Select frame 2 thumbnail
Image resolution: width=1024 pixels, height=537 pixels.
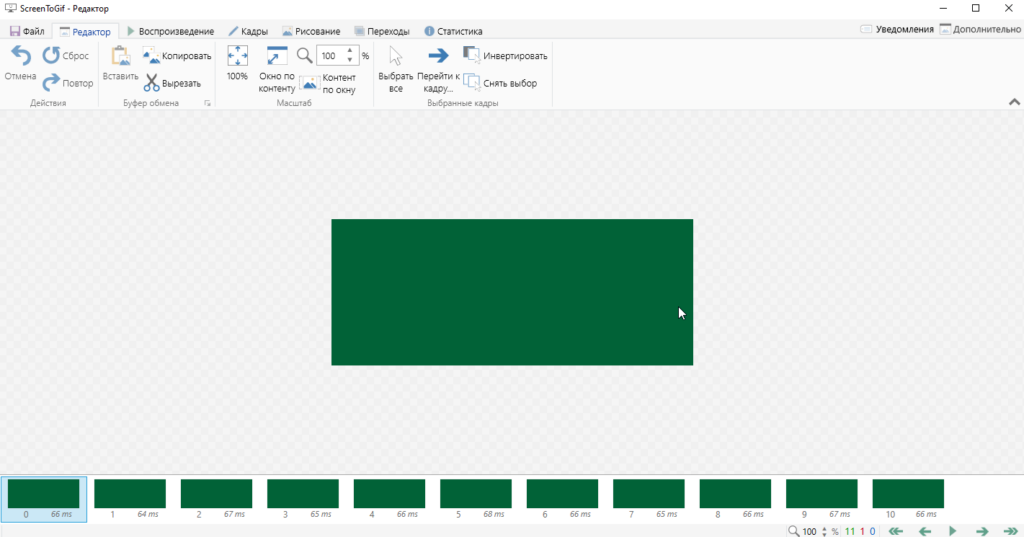(216, 499)
